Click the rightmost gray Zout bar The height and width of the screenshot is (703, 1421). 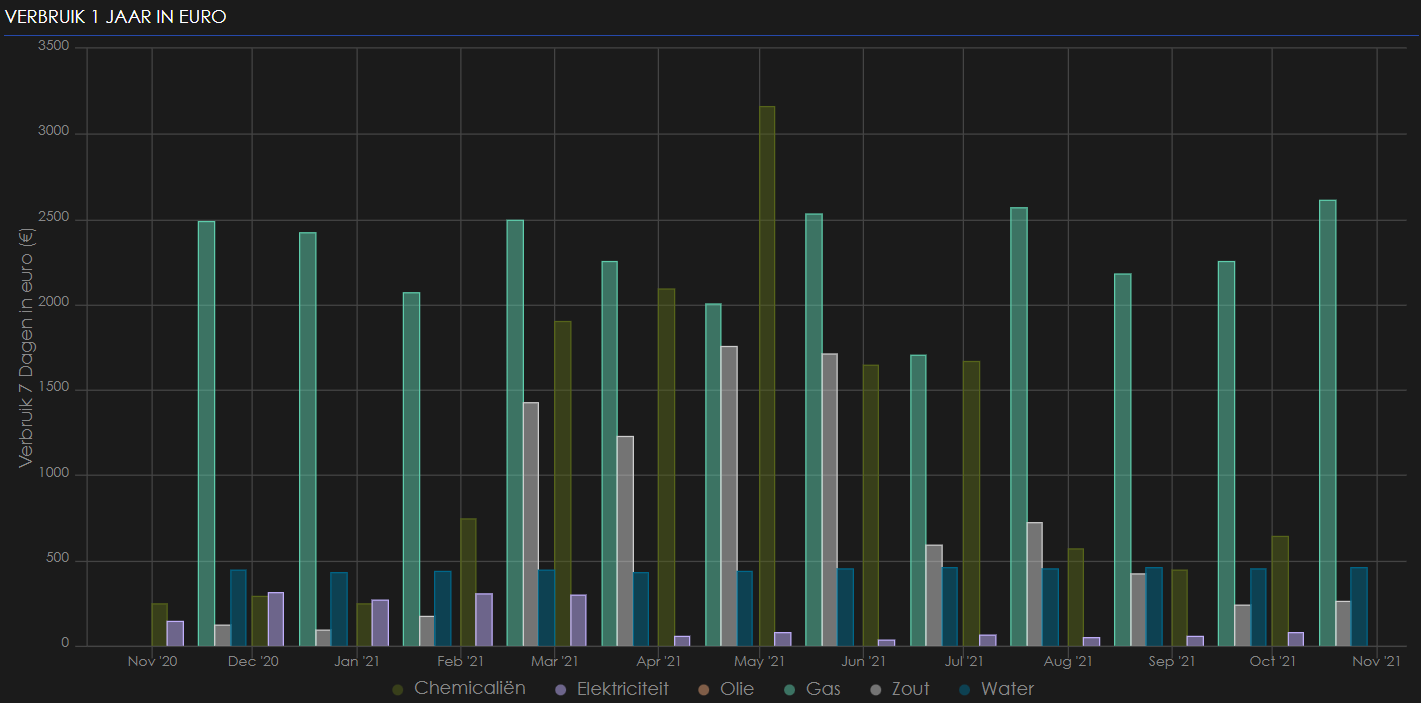coord(1343,623)
